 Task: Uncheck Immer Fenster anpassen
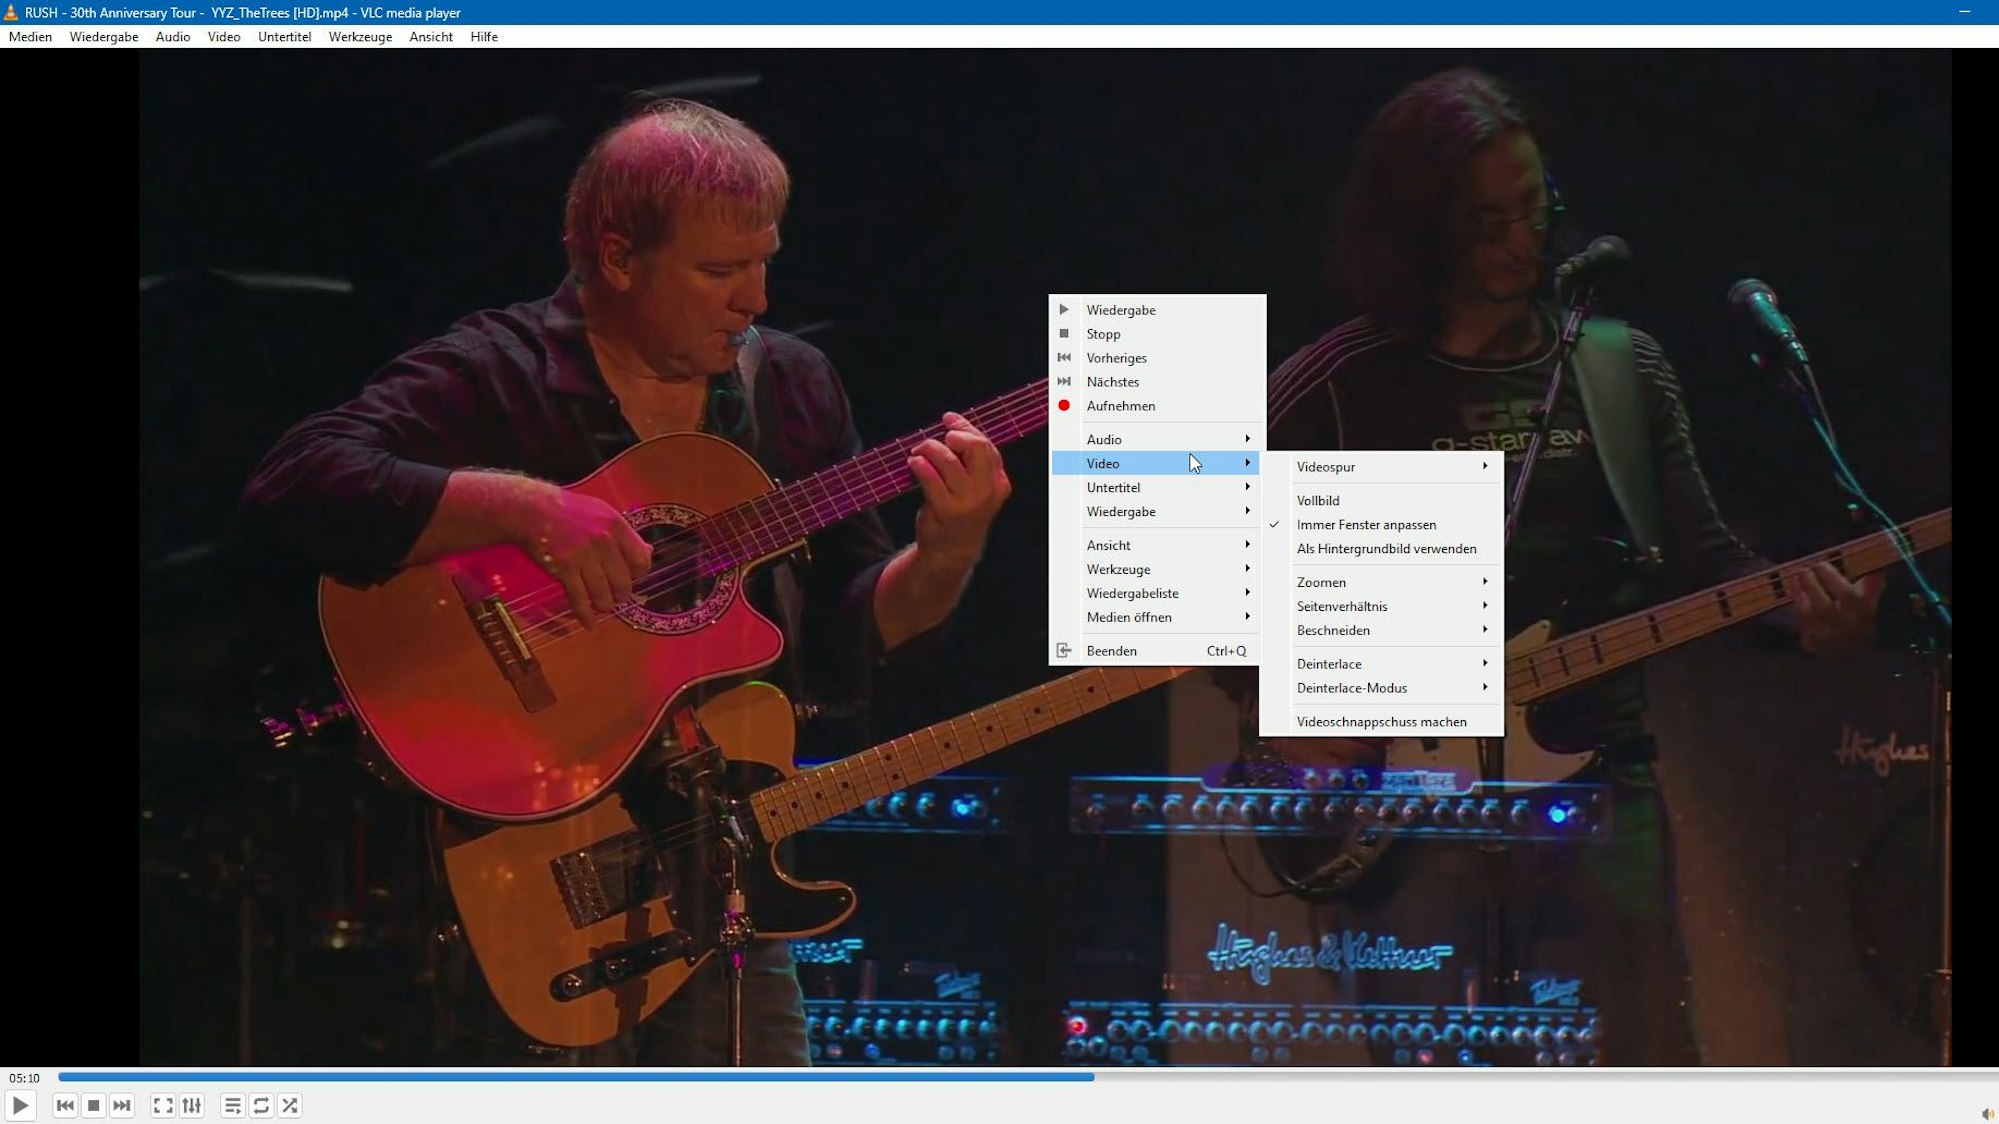(x=1366, y=524)
